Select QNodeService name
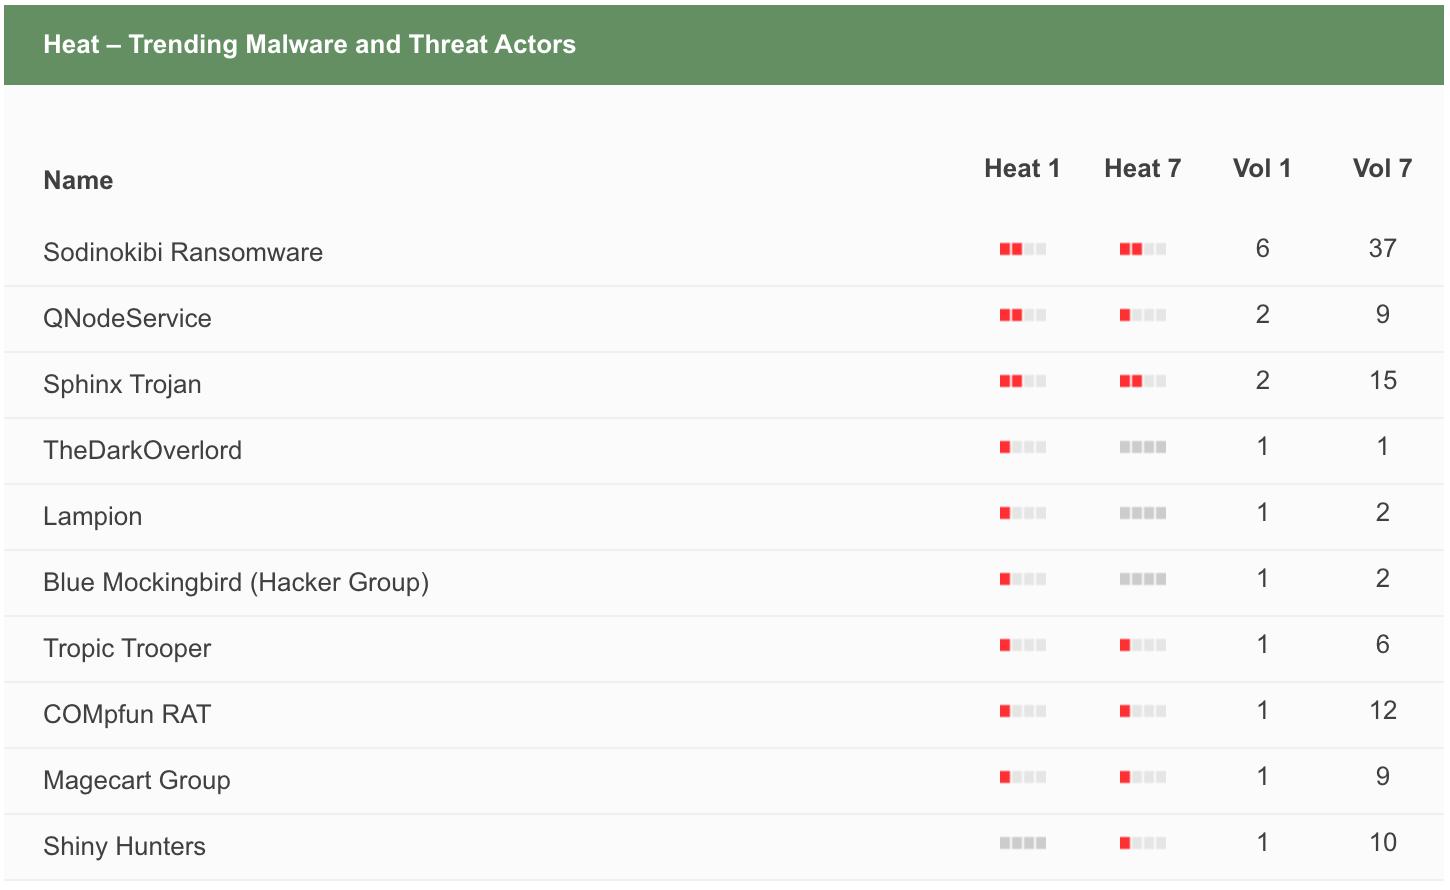 click(127, 318)
